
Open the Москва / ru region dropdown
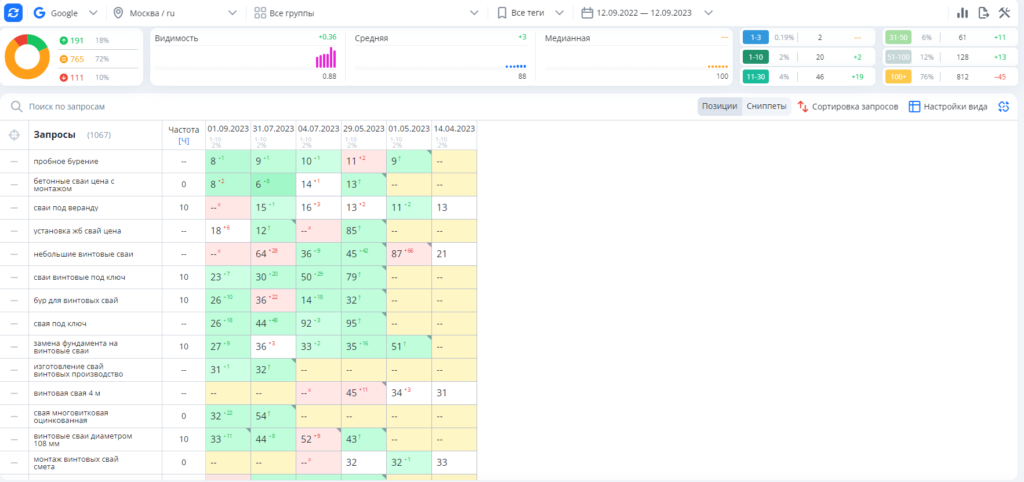point(175,13)
